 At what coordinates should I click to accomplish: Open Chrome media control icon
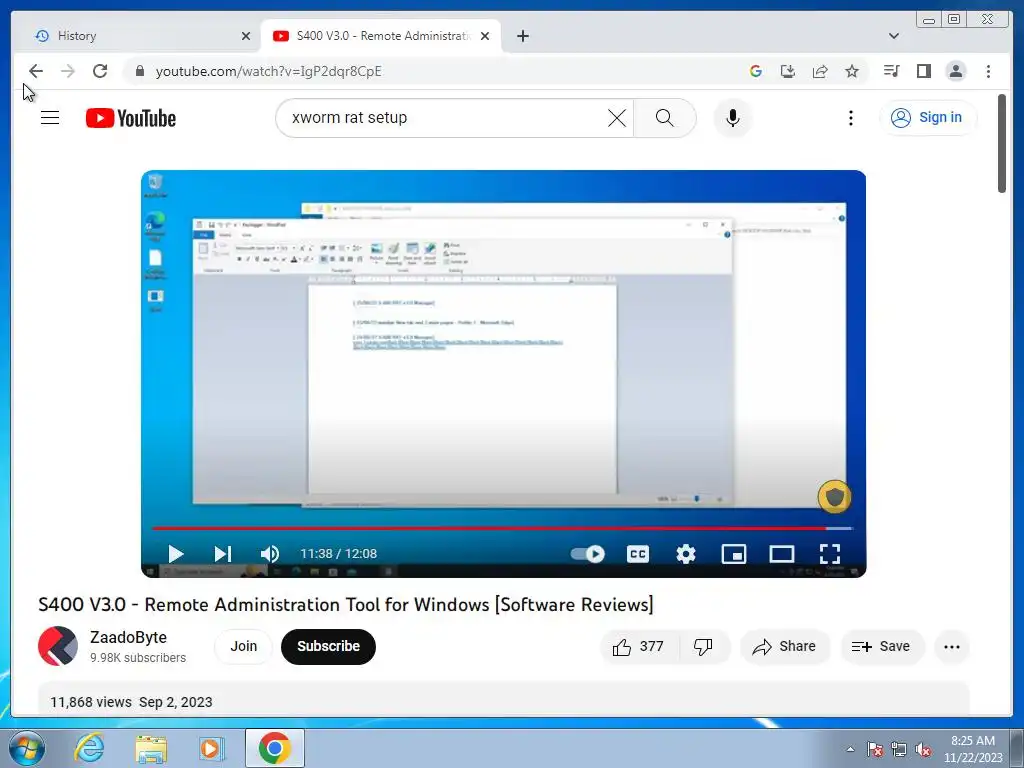tap(891, 71)
